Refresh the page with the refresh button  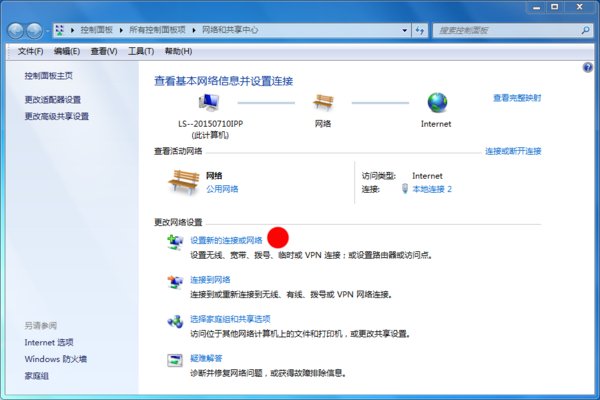click(x=420, y=30)
